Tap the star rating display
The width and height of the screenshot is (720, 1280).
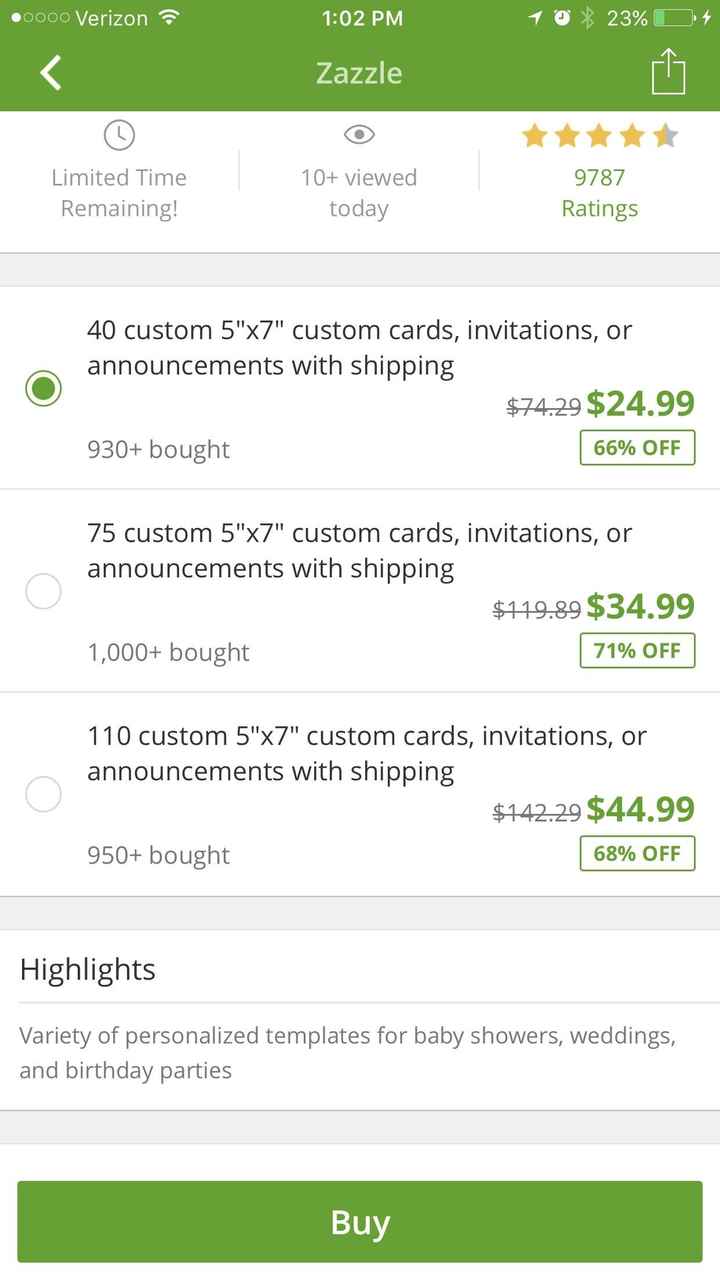point(599,135)
